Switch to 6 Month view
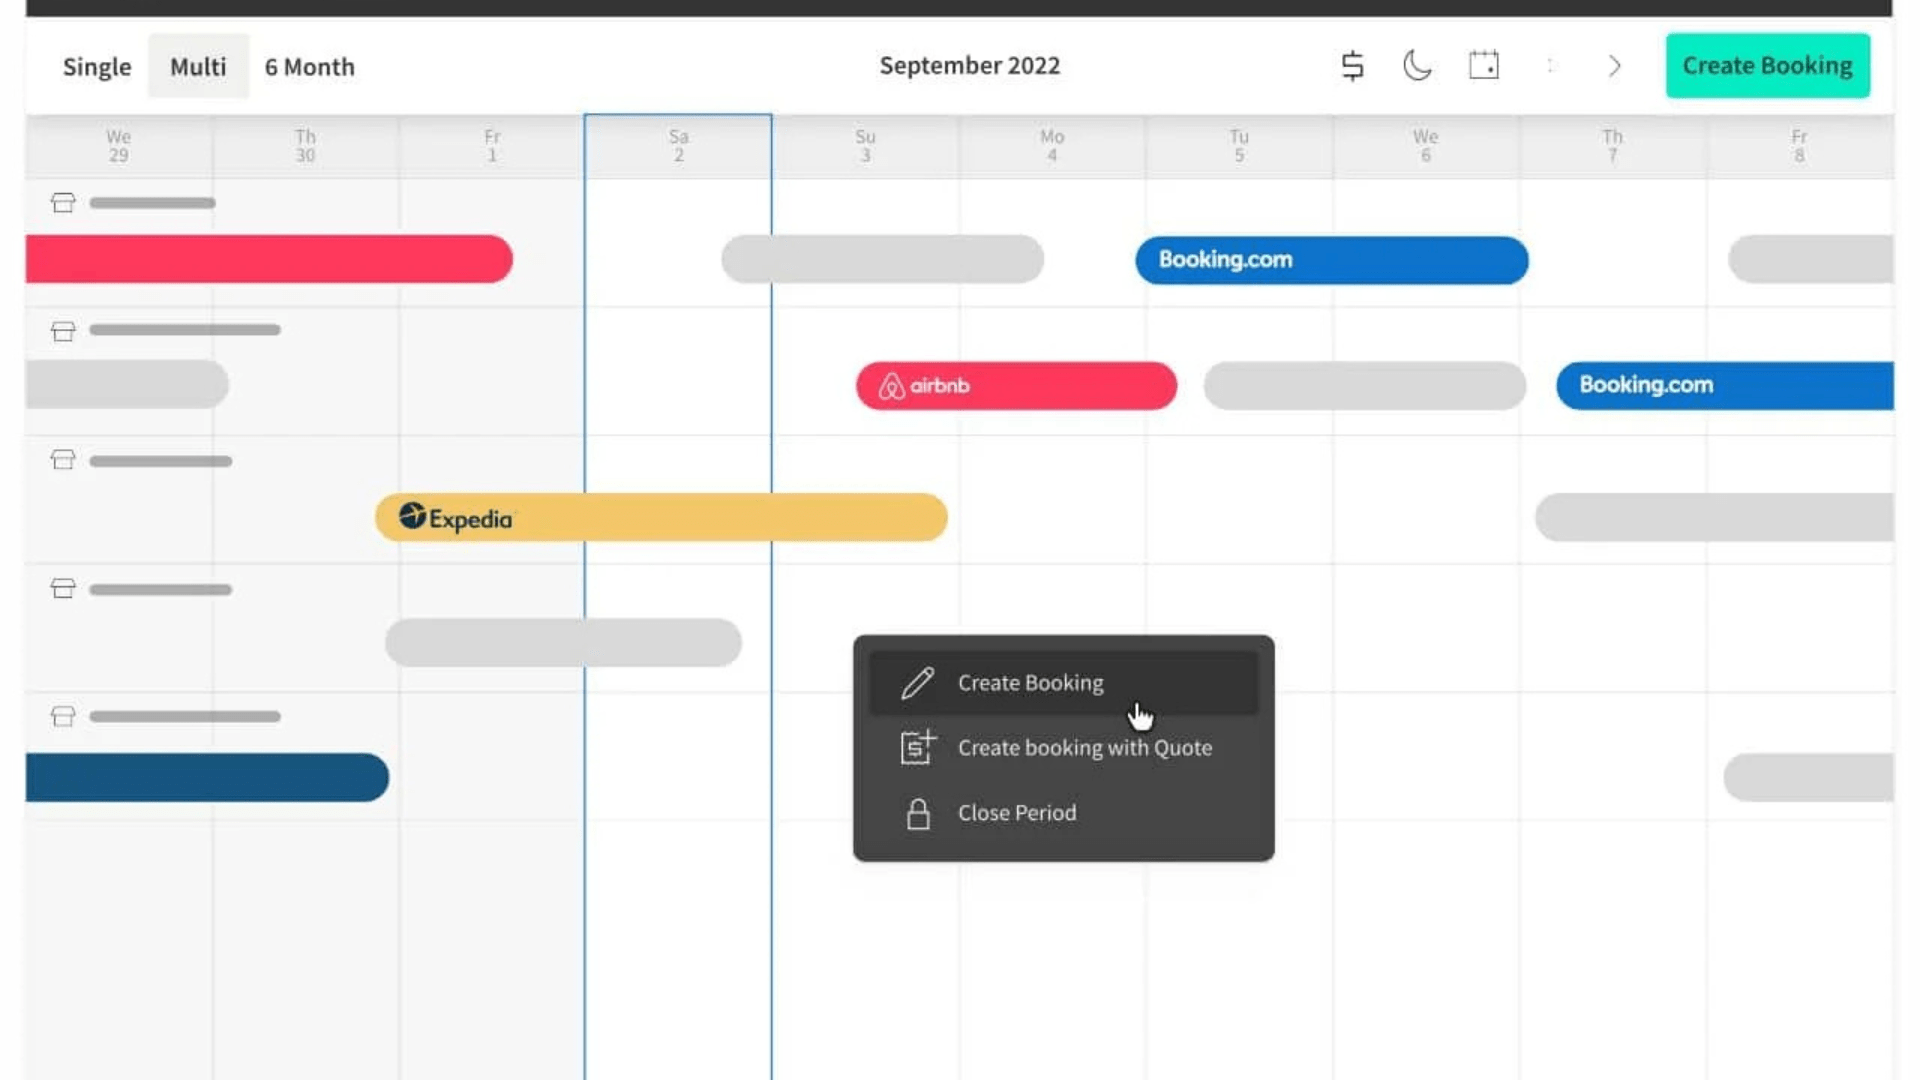The height and width of the screenshot is (1080, 1920). 309,67
